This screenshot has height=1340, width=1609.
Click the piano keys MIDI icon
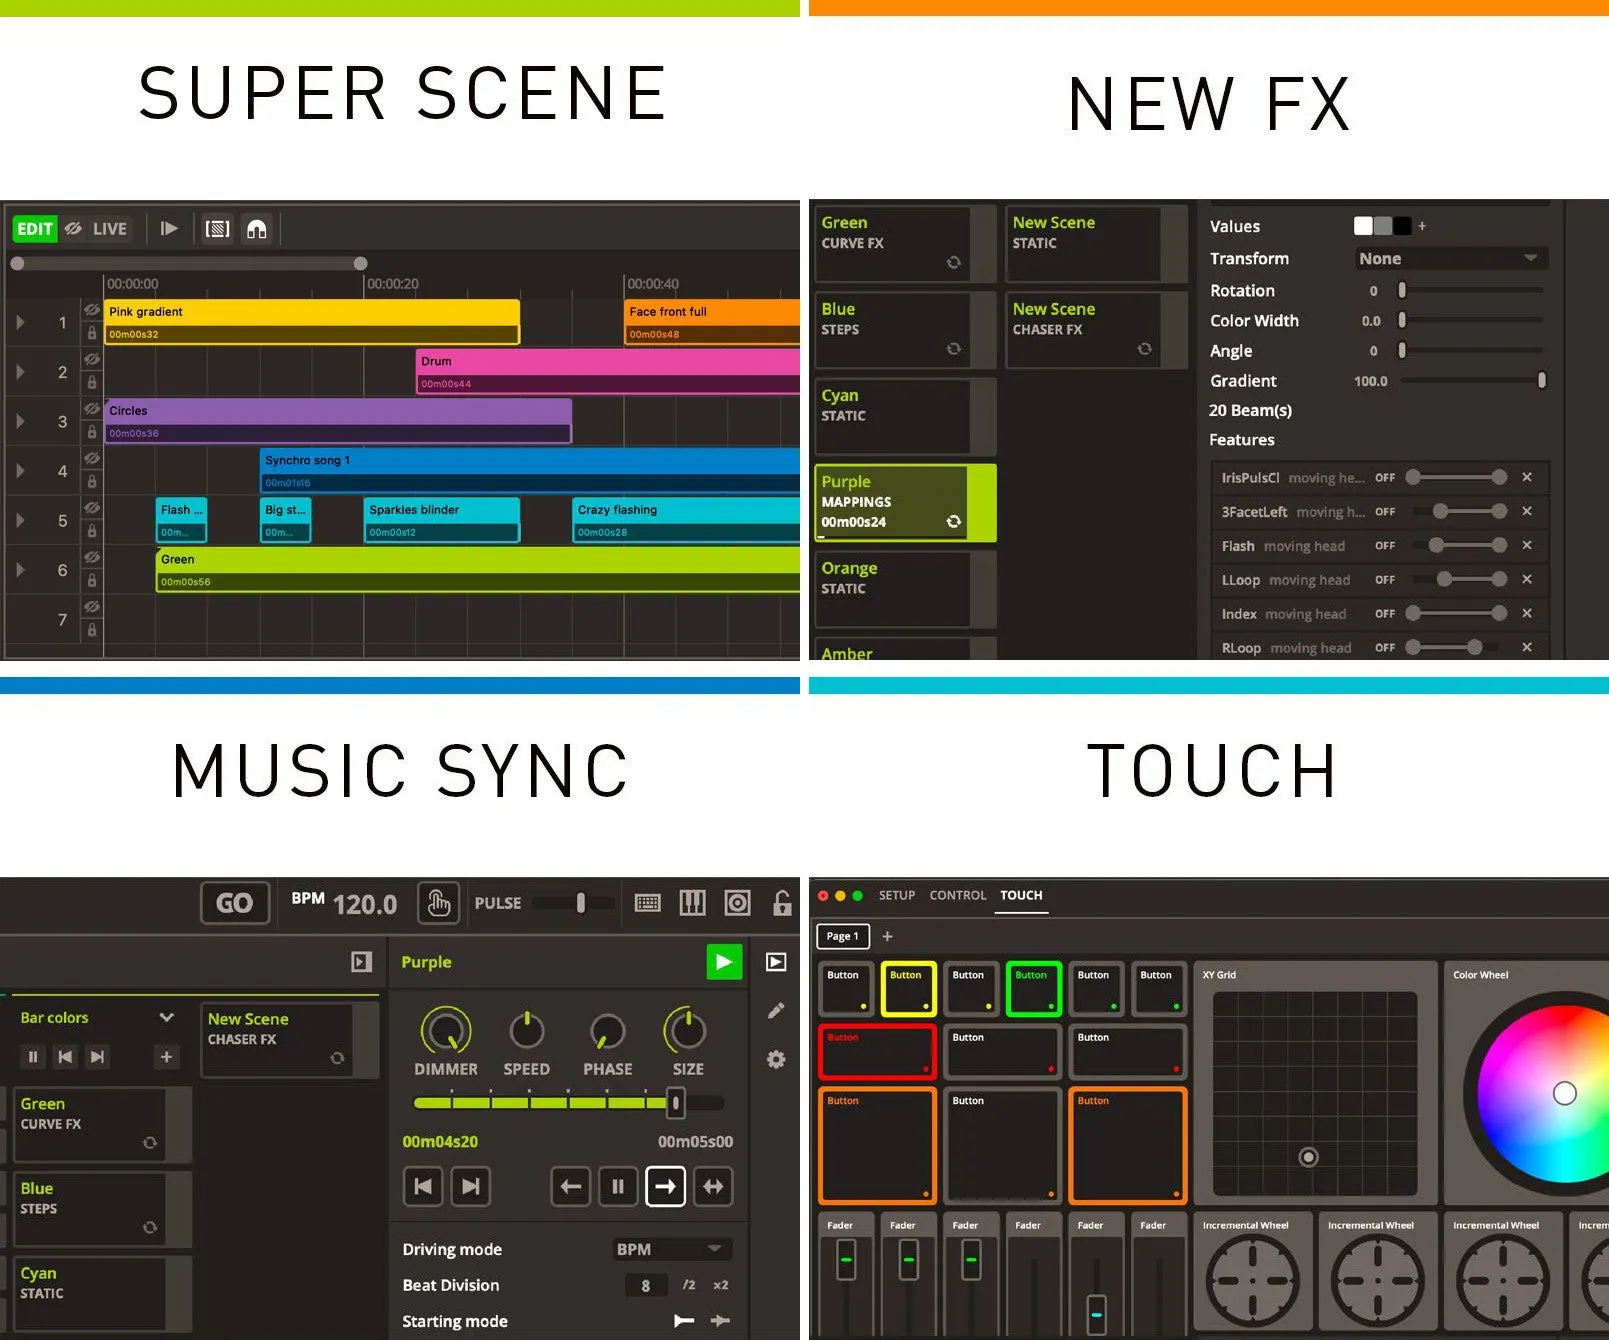[693, 903]
